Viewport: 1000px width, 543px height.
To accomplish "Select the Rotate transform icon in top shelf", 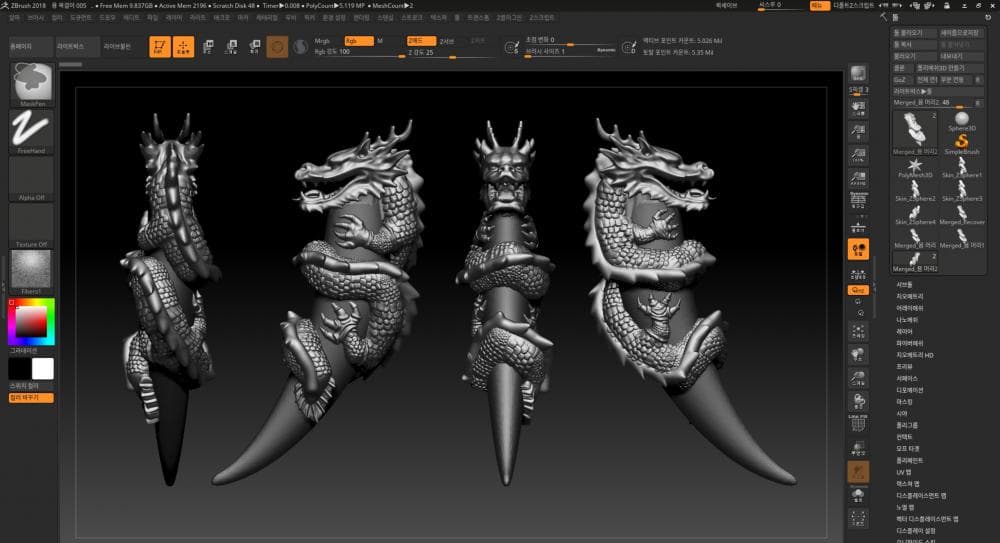I will pyautogui.click(x=254, y=47).
